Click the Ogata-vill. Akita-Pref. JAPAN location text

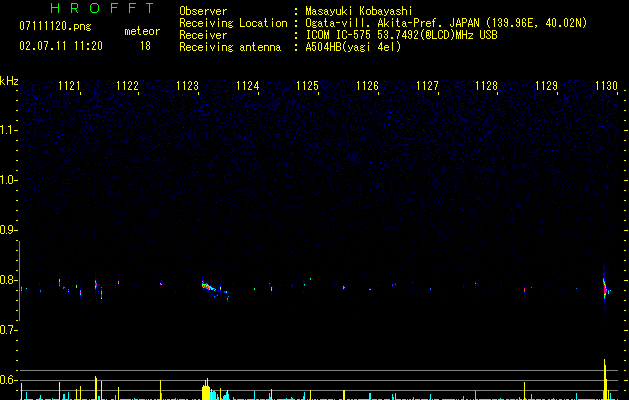[446, 23]
